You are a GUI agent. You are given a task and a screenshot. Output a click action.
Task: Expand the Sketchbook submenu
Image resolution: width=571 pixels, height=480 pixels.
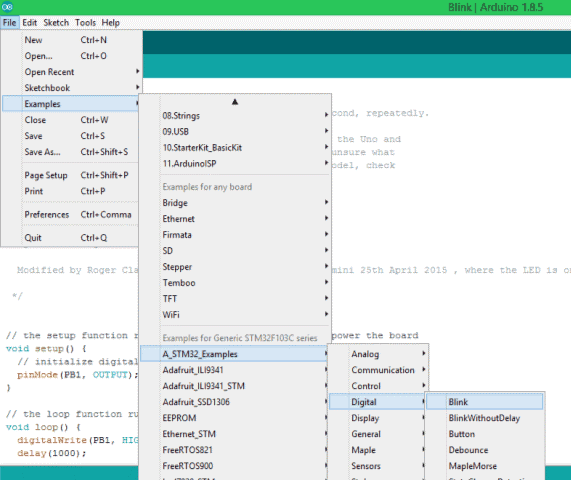pyautogui.click(x=71, y=88)
